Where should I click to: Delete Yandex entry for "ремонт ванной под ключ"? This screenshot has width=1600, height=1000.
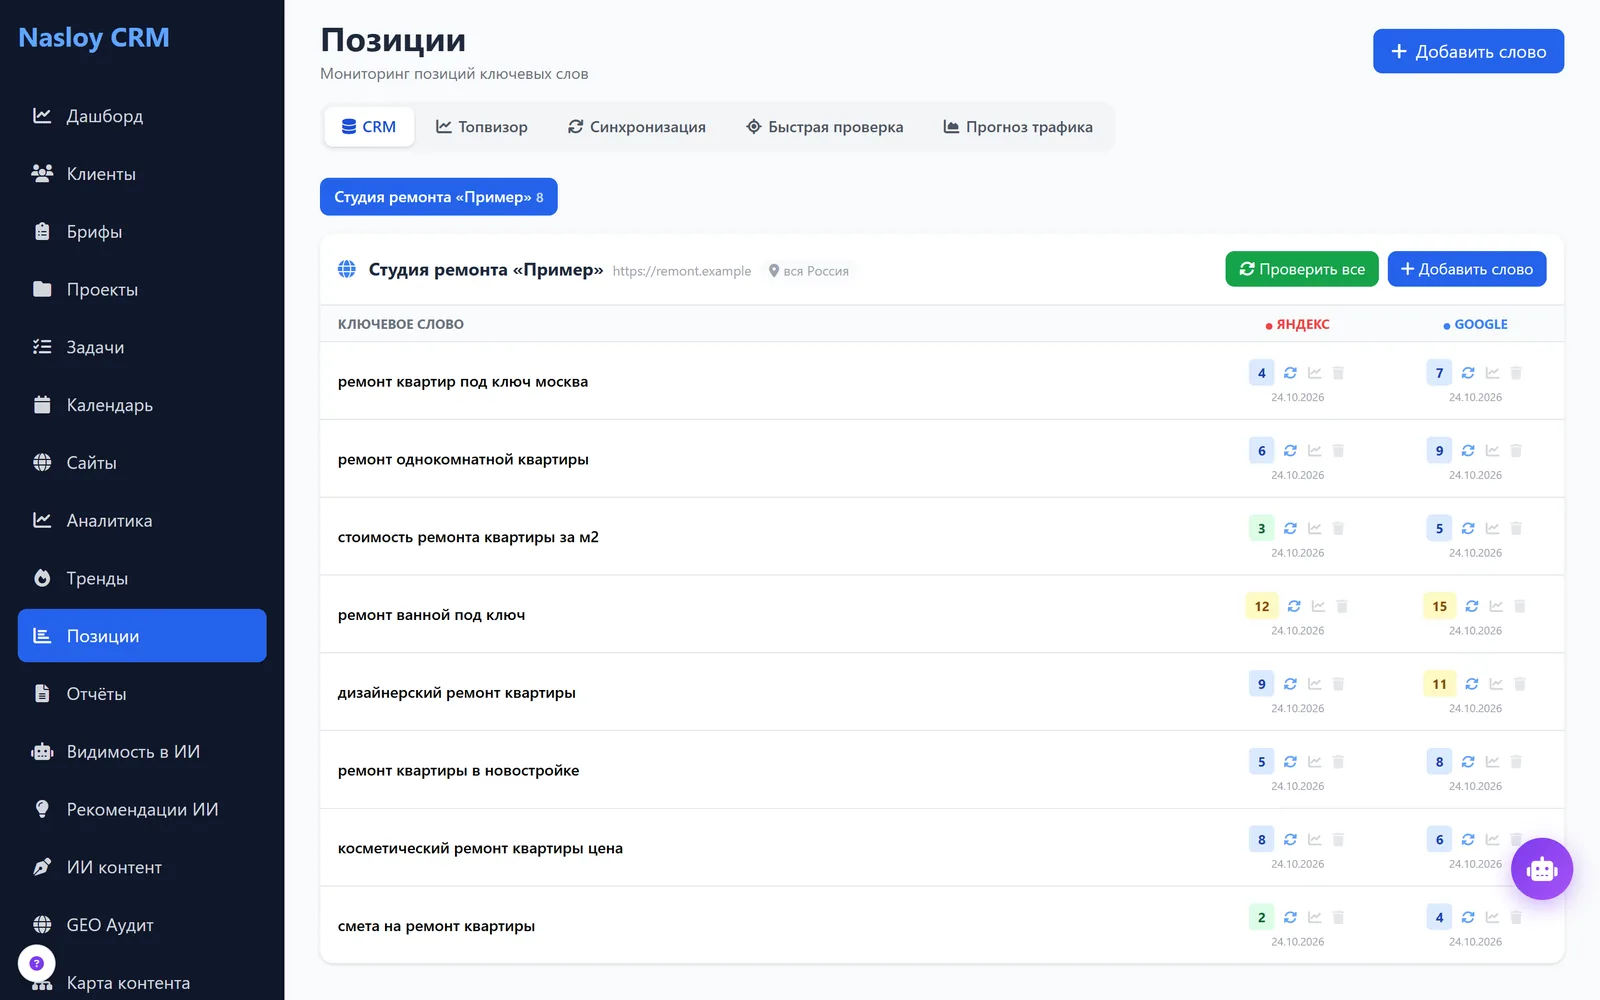click(1342, 606)
